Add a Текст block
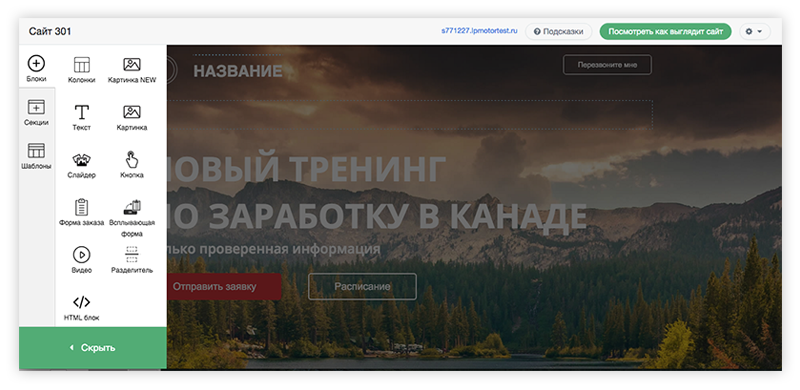This screenshot has width=800, height=390. tap(82, 117)
